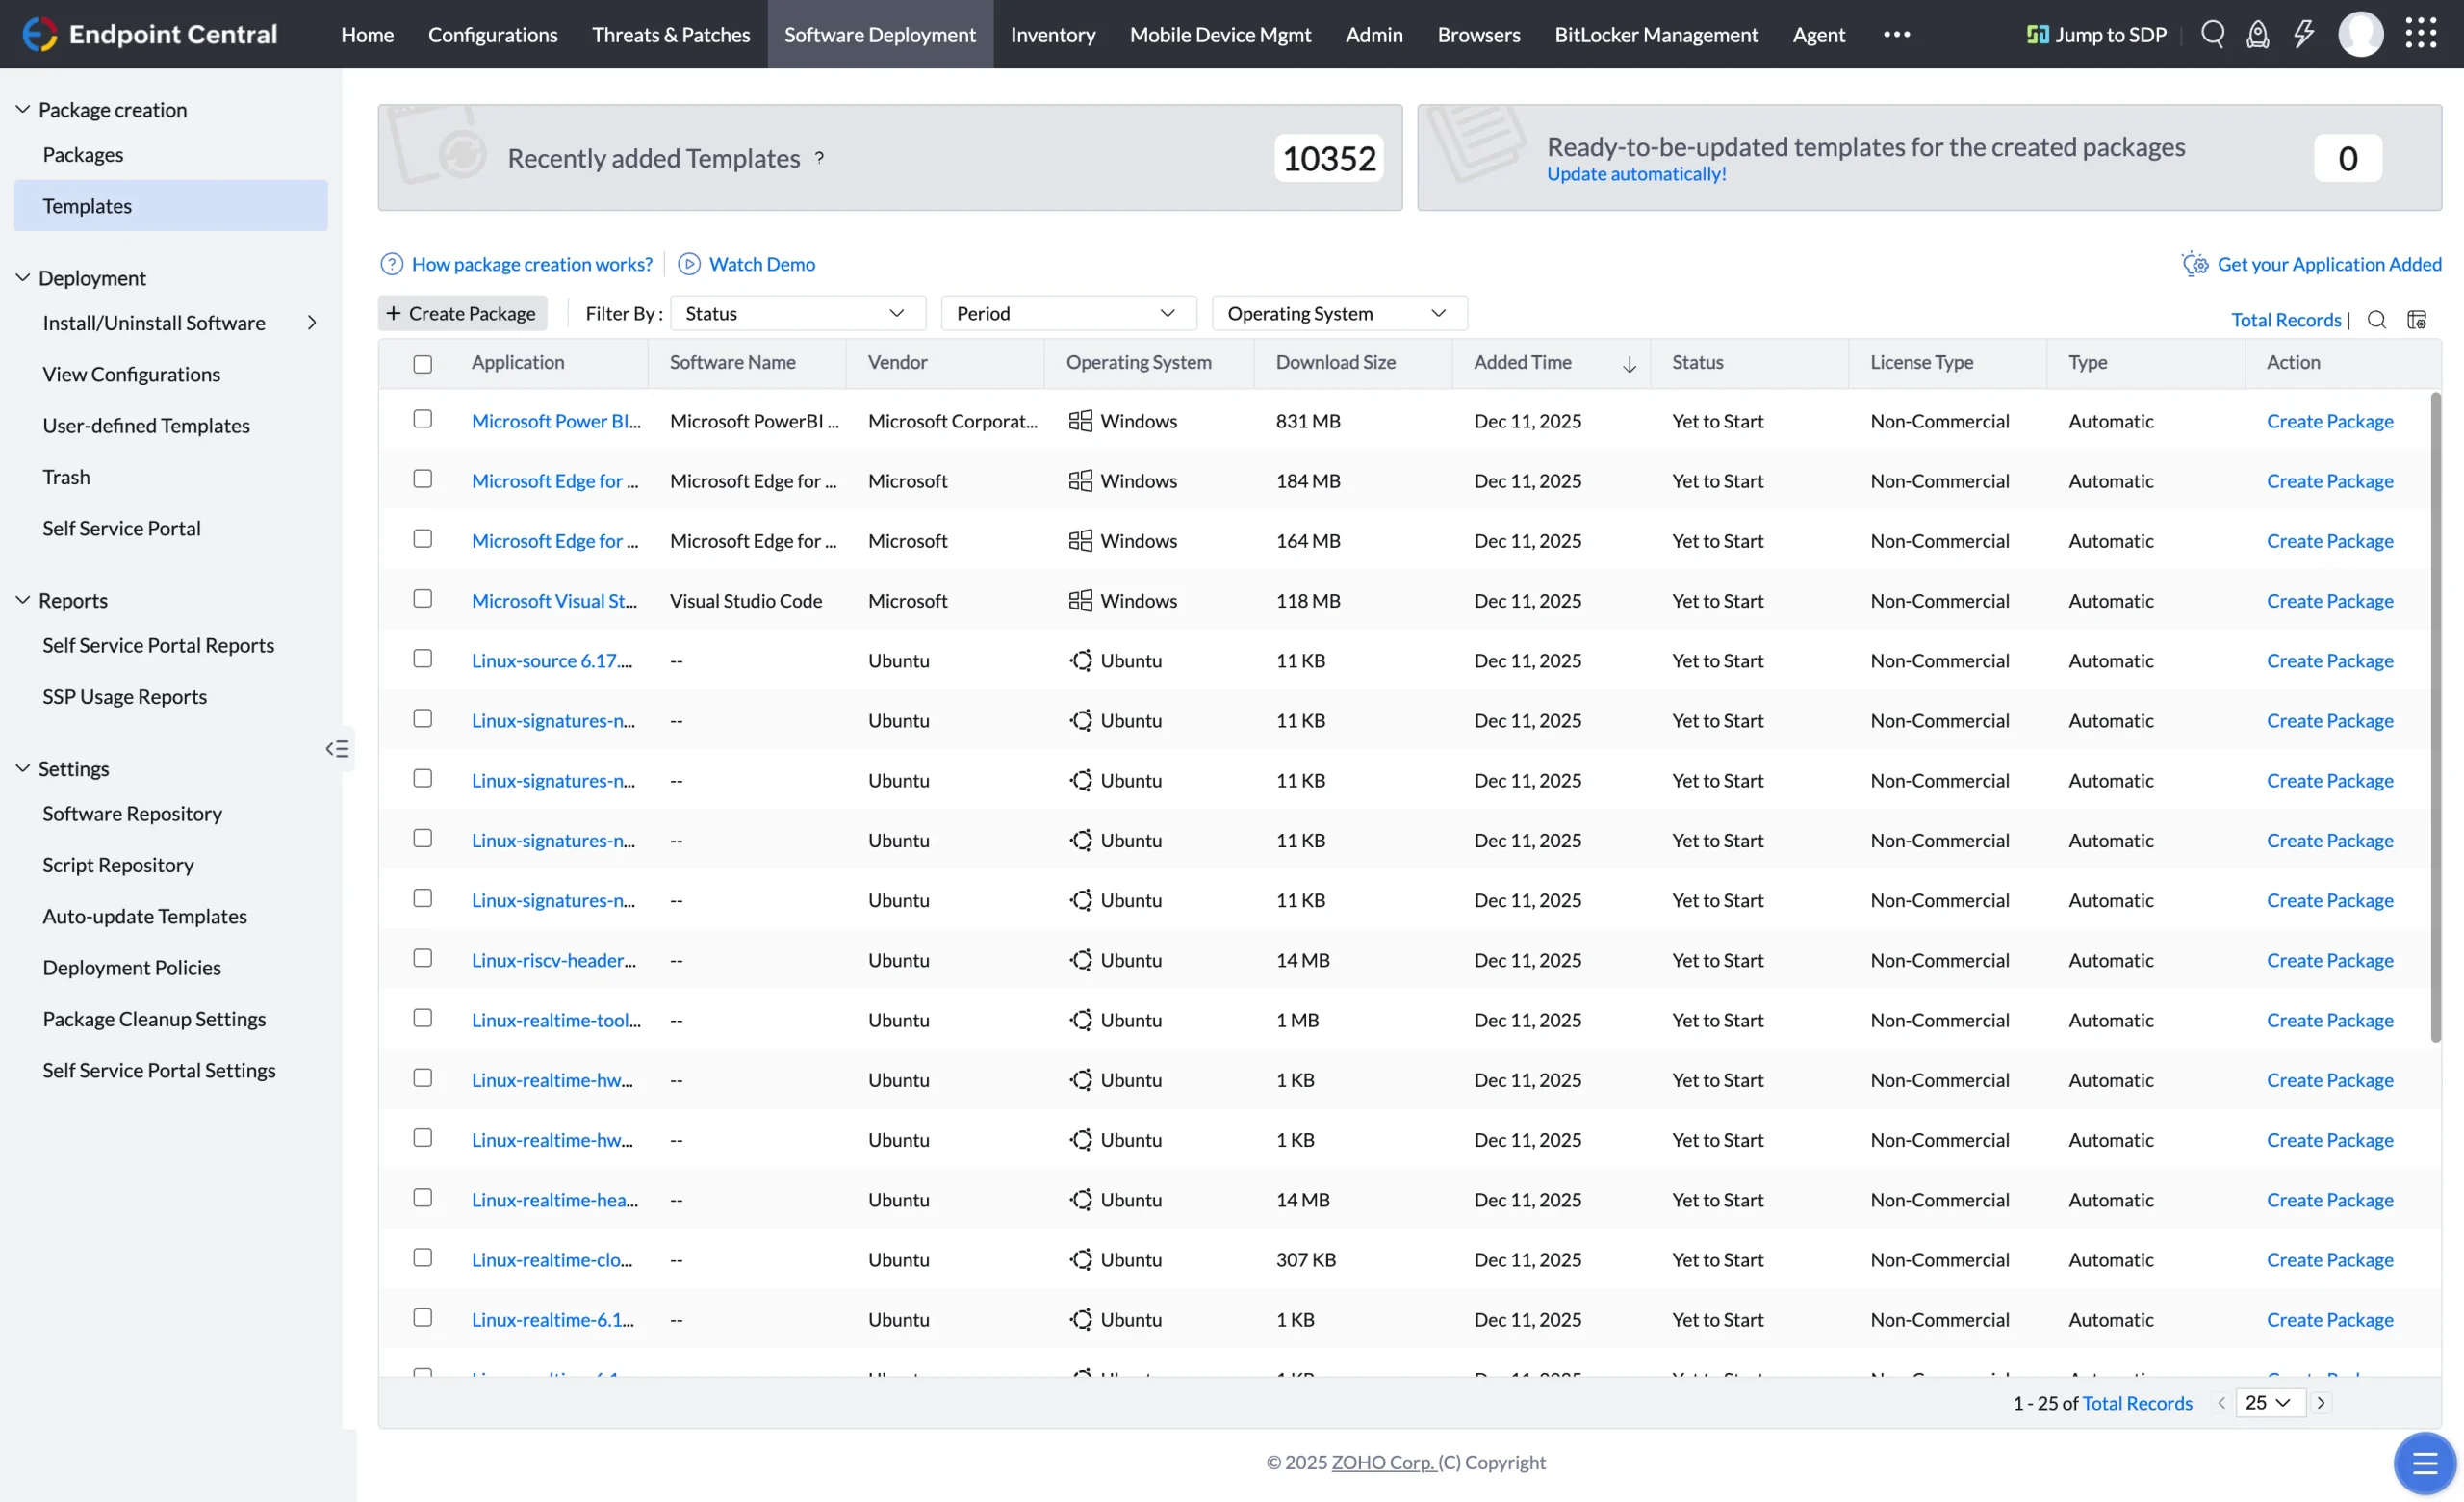Click the Get your Application Added gear icon
Image resolution: width=2464 pixels, height=1502 pixels.
click(2195, 263)
